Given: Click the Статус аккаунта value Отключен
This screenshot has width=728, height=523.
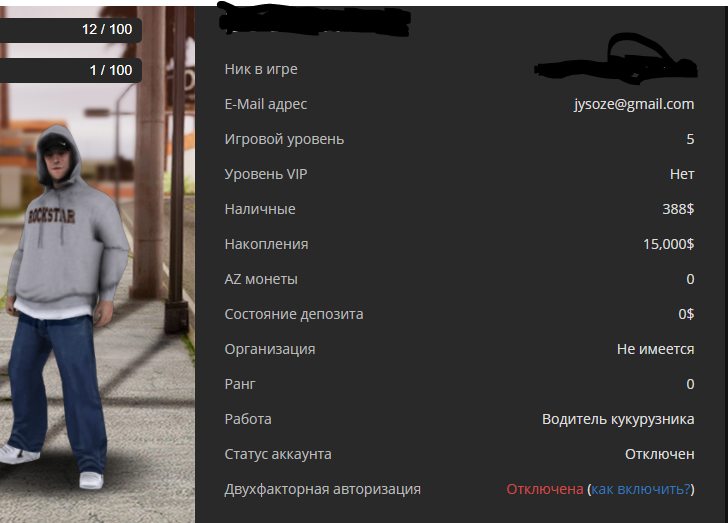Looking at the screenshot, I should tap(659, 454).
